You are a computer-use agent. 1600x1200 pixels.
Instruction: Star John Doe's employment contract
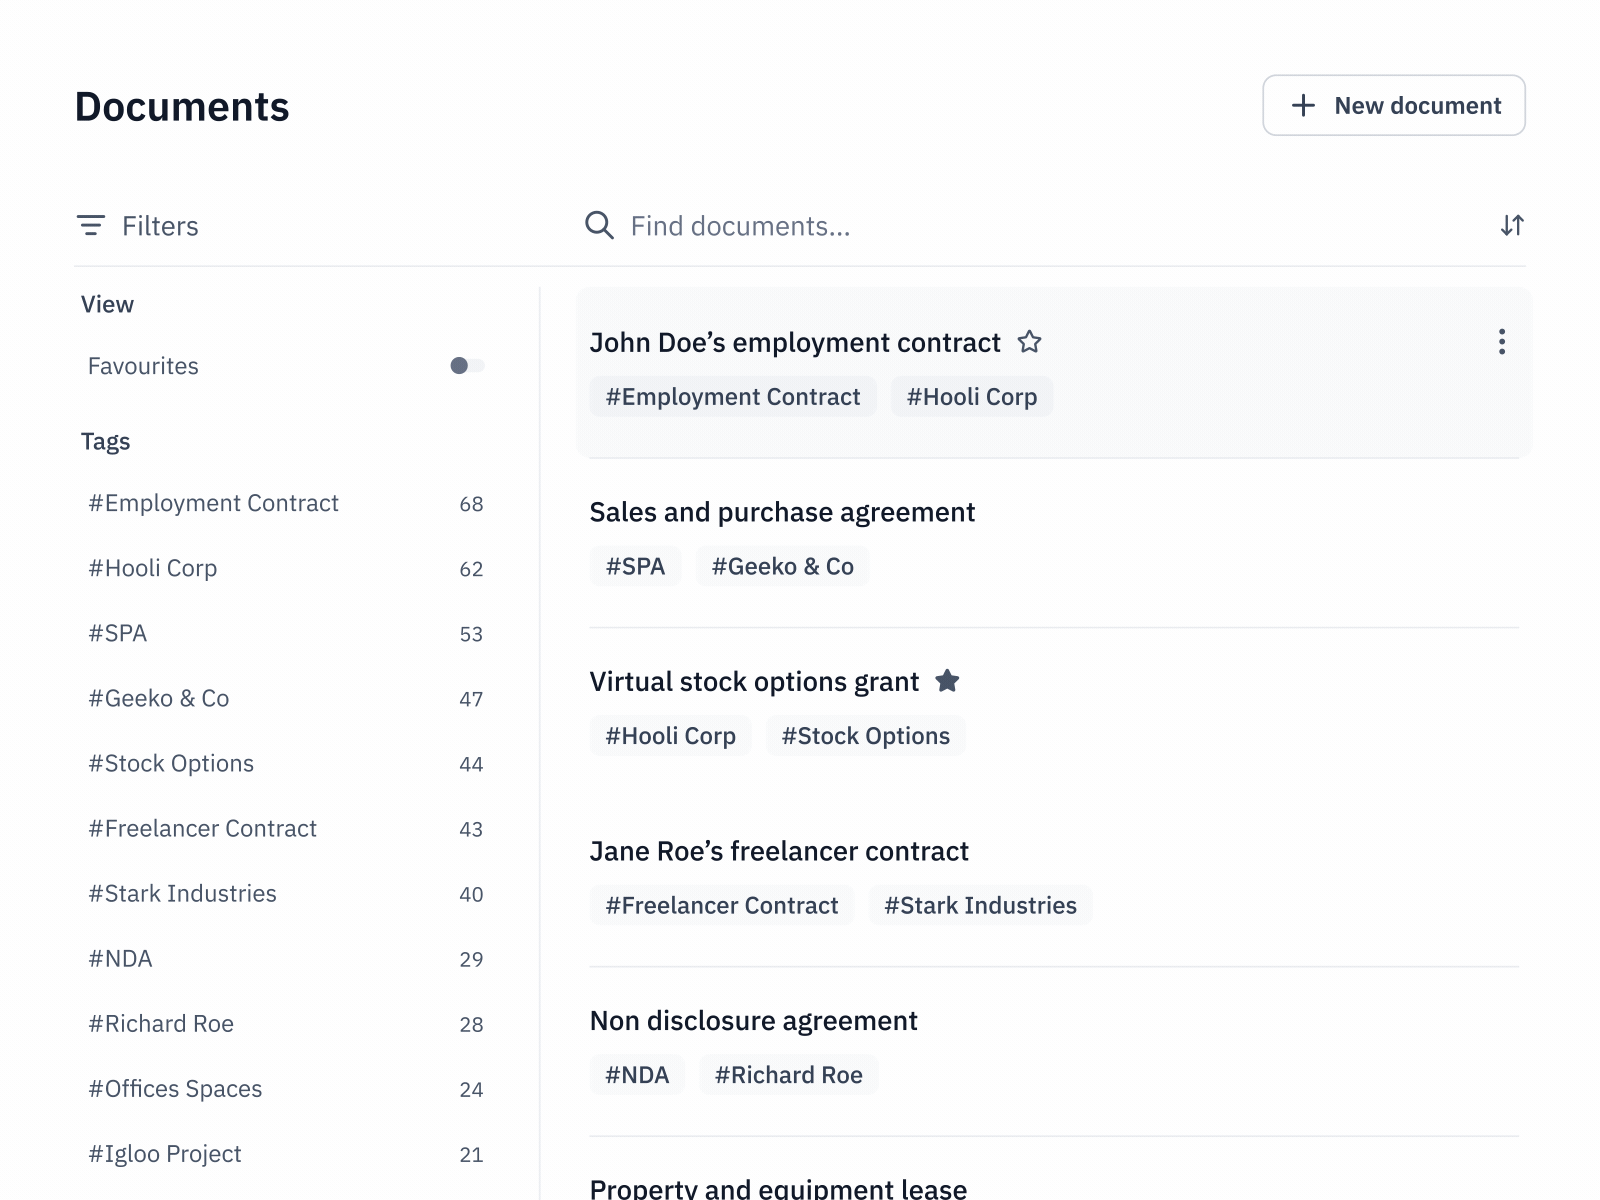[1029, 343]
